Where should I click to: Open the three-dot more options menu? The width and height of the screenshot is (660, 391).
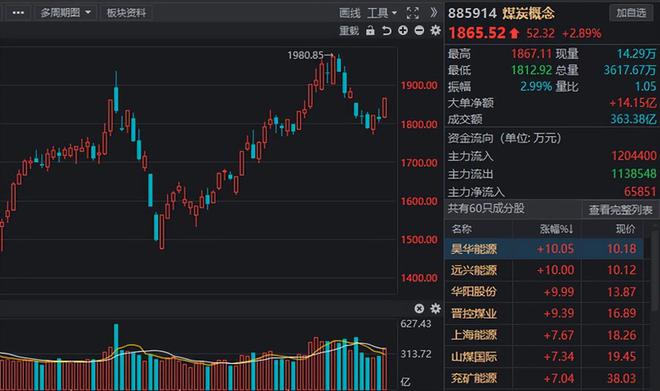[18, 13]
